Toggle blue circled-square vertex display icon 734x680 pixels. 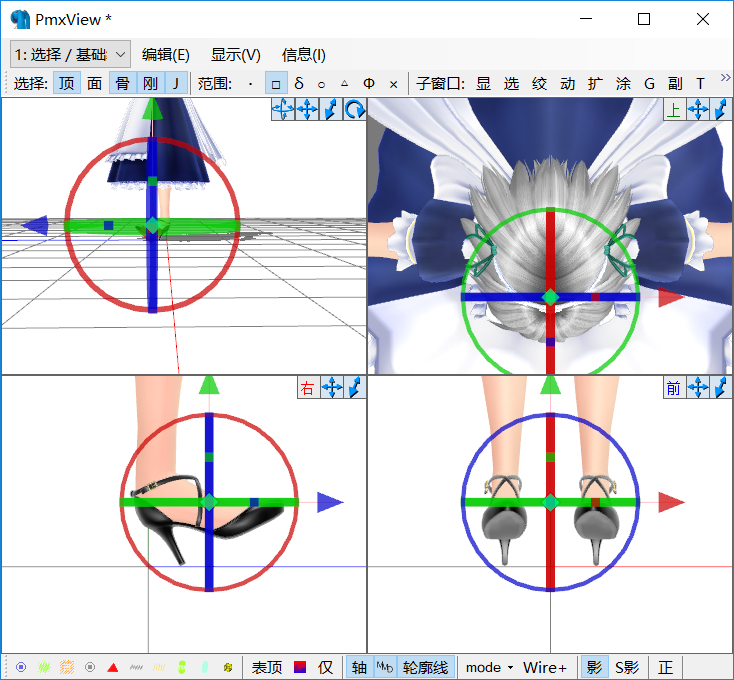point(21,667)
